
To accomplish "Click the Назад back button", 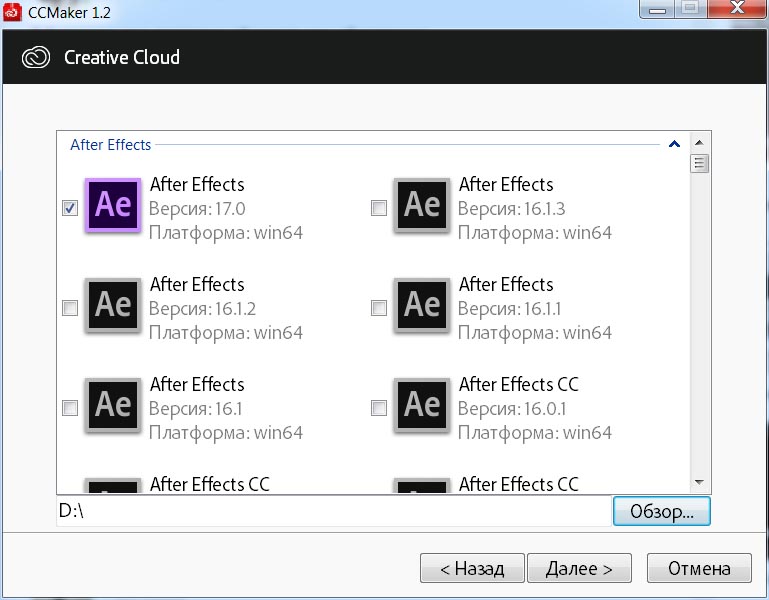I will 472,568.
